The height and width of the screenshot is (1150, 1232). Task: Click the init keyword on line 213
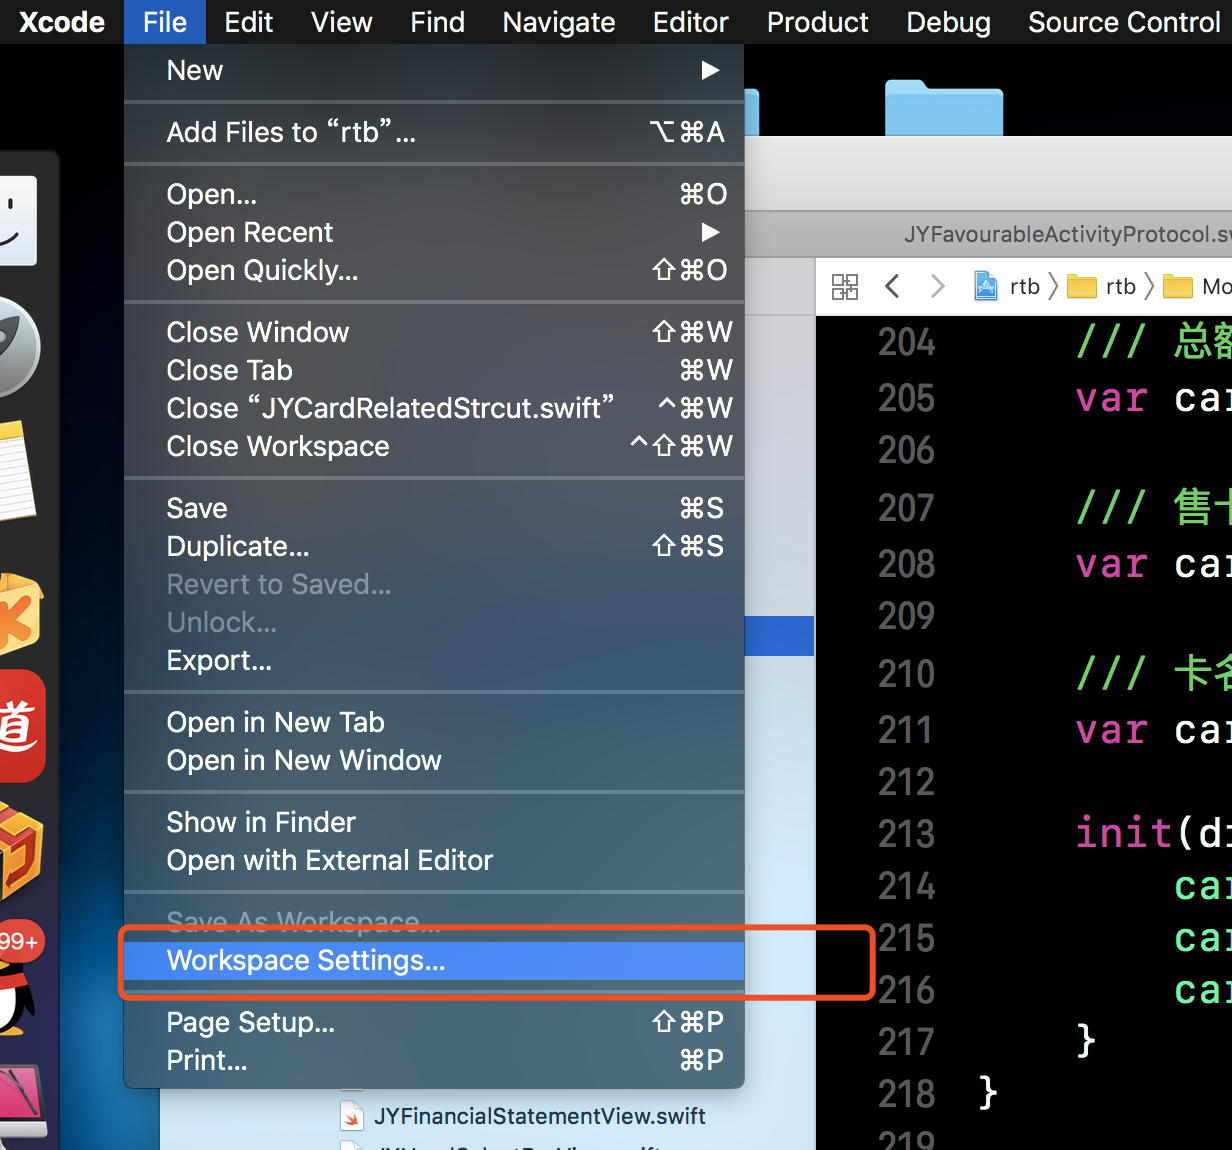[x=1123, y=833]
